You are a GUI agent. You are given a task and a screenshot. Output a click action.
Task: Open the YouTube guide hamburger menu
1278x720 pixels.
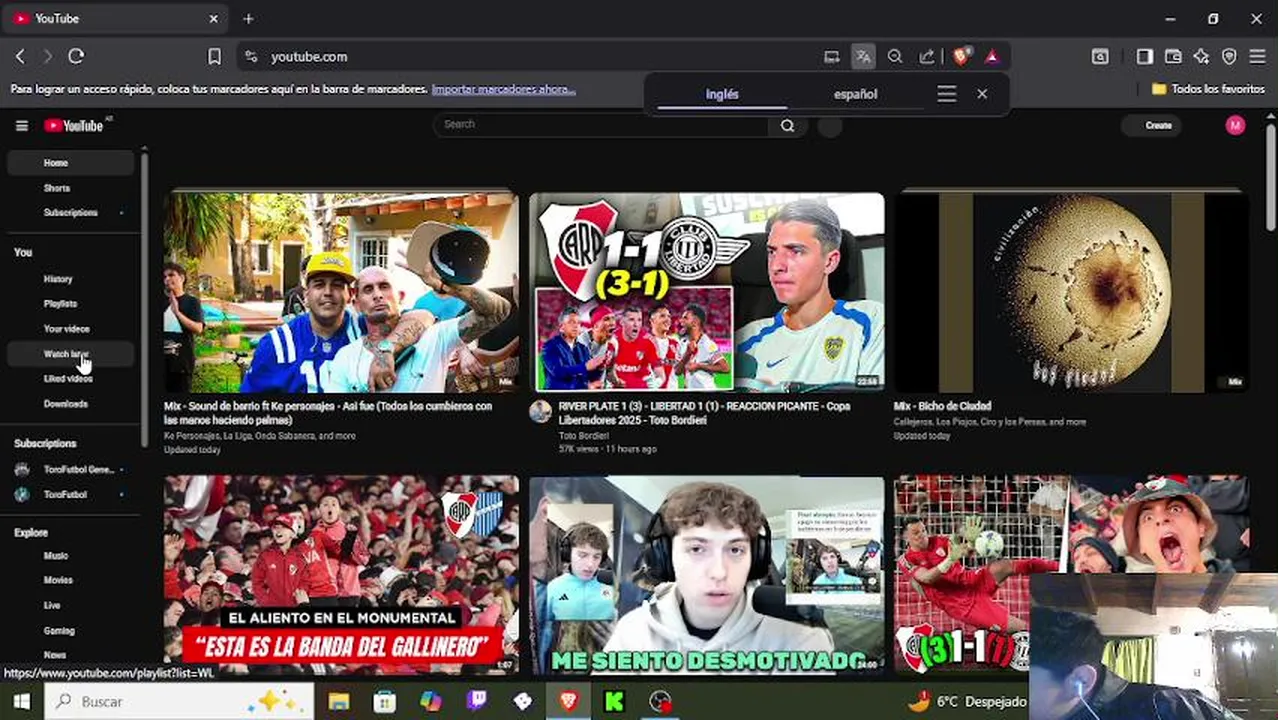(x=21, y=125)
